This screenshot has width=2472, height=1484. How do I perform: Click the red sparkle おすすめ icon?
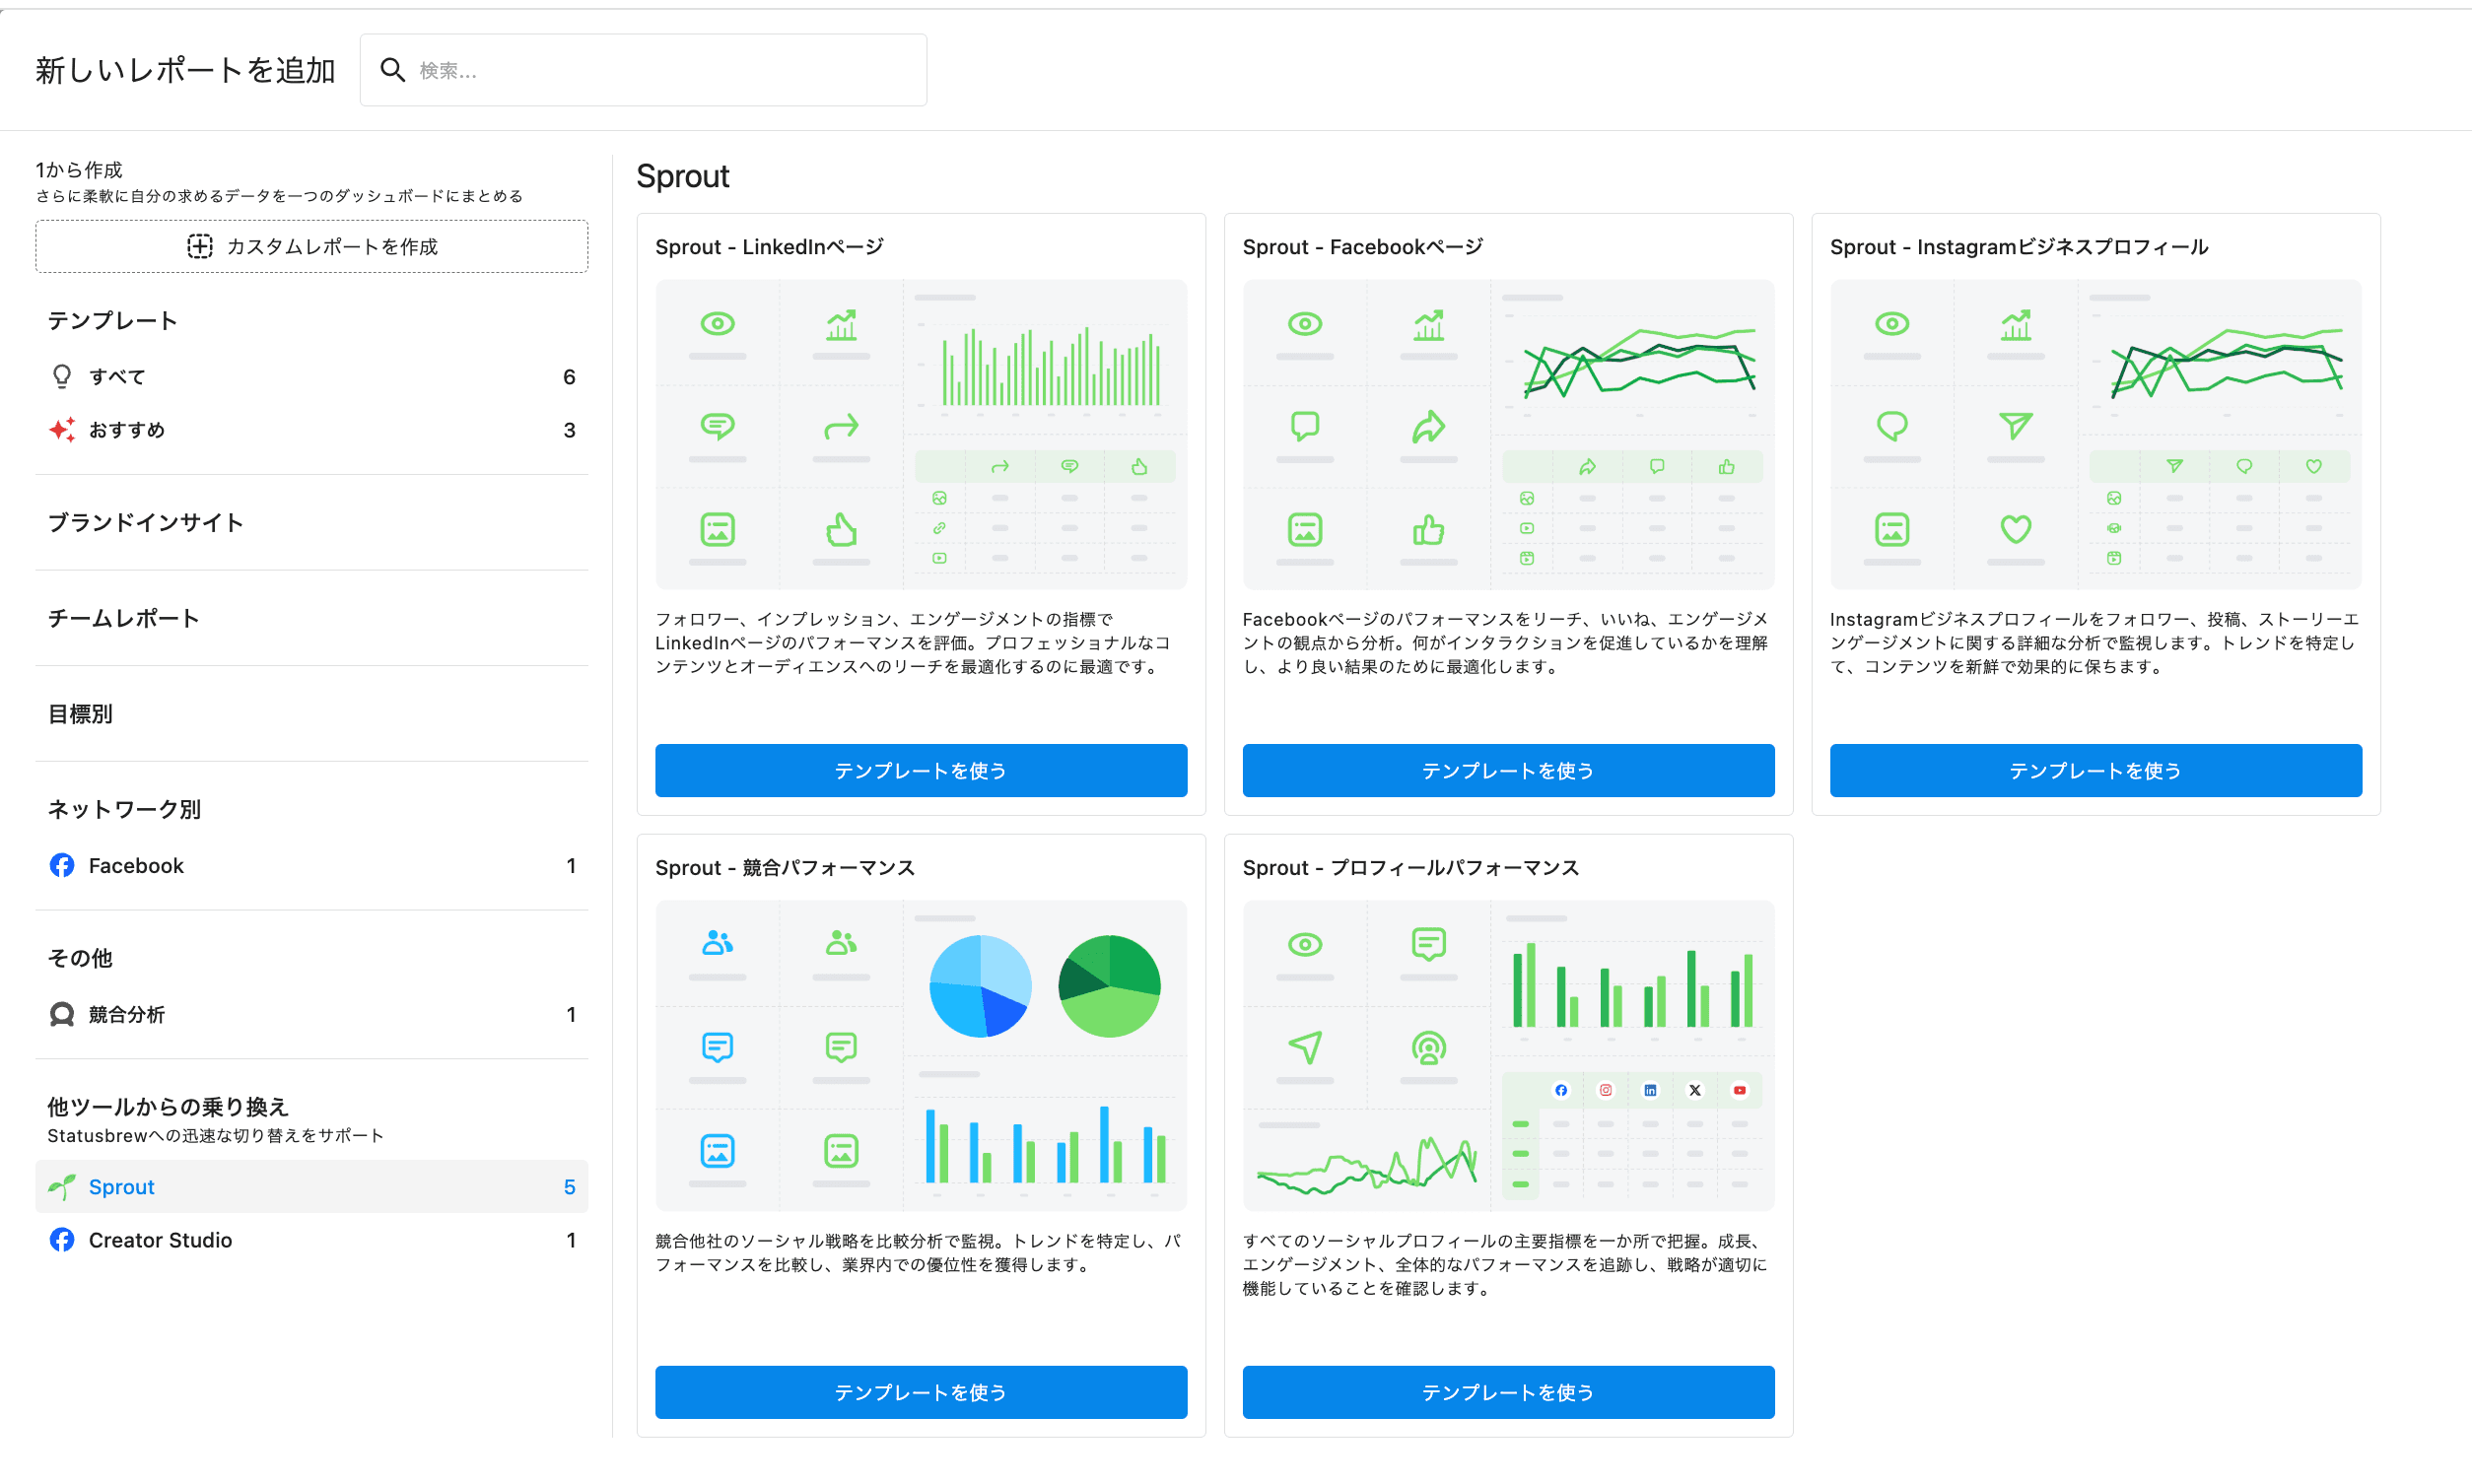coord(62,430)
